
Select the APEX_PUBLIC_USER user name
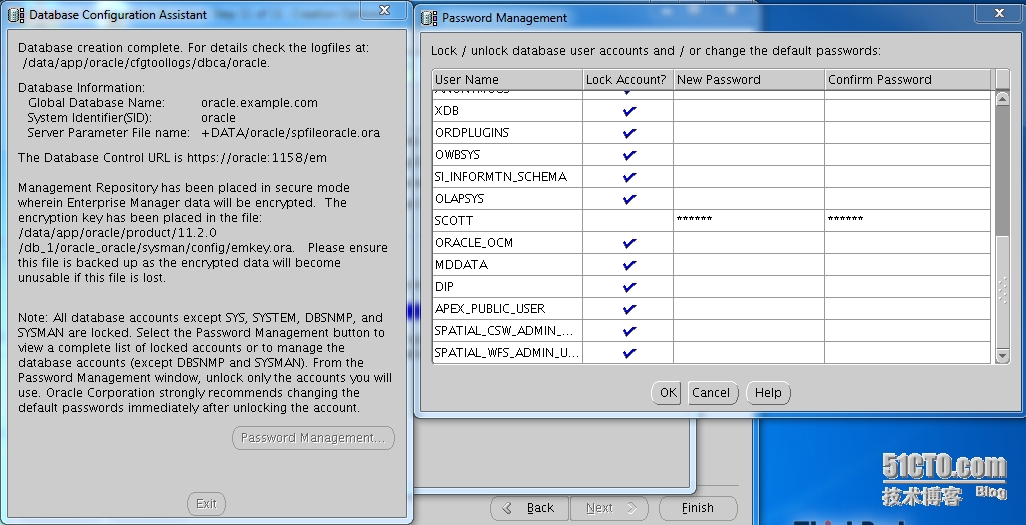tap(507, 308)
